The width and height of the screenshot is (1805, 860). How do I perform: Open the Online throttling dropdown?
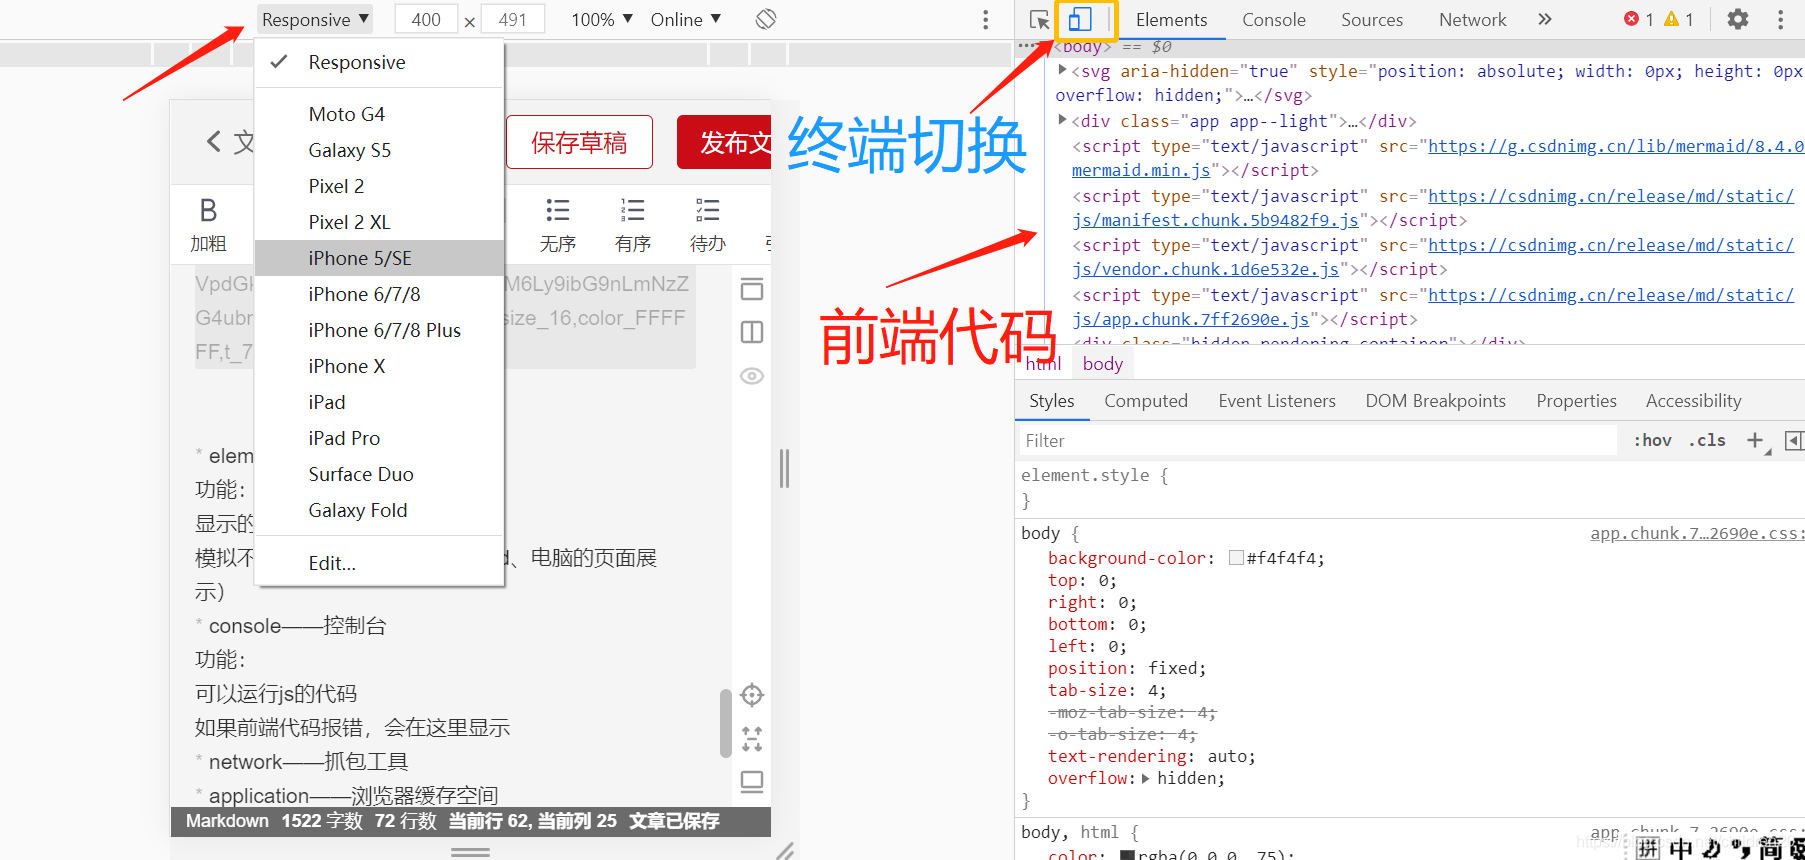pos(686,19)
